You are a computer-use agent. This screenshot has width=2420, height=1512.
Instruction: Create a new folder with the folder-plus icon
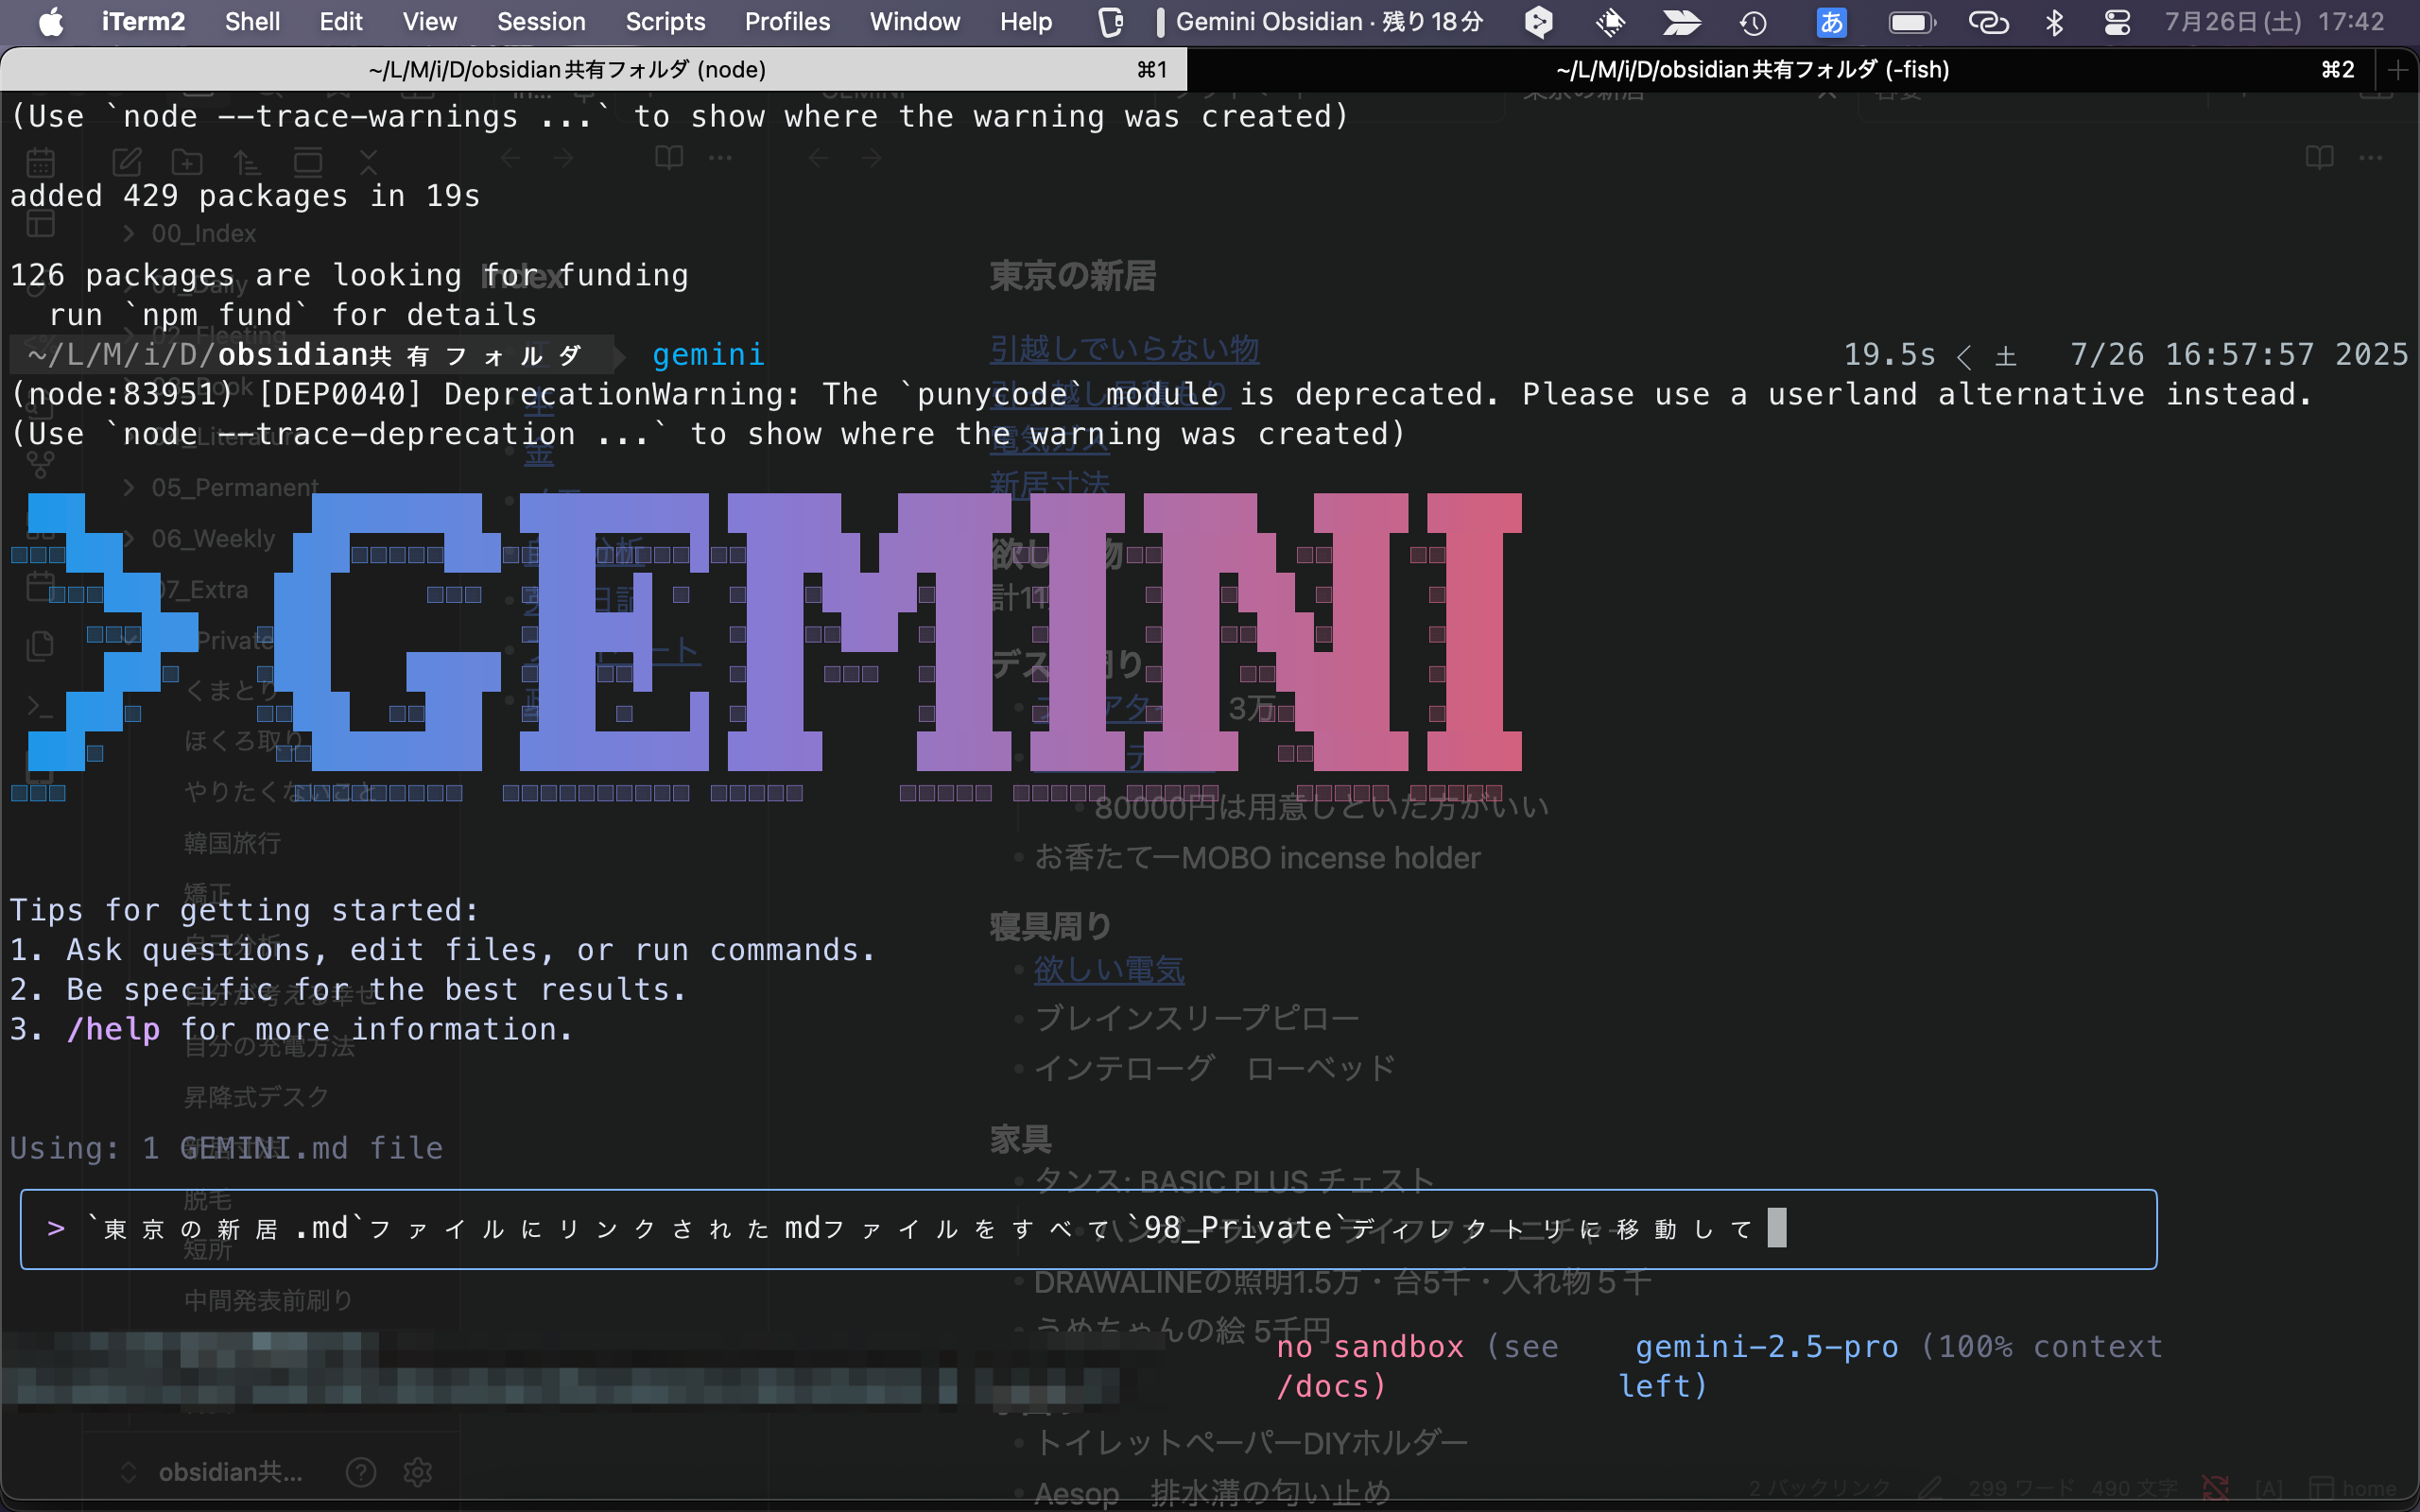tap(186, 161)
